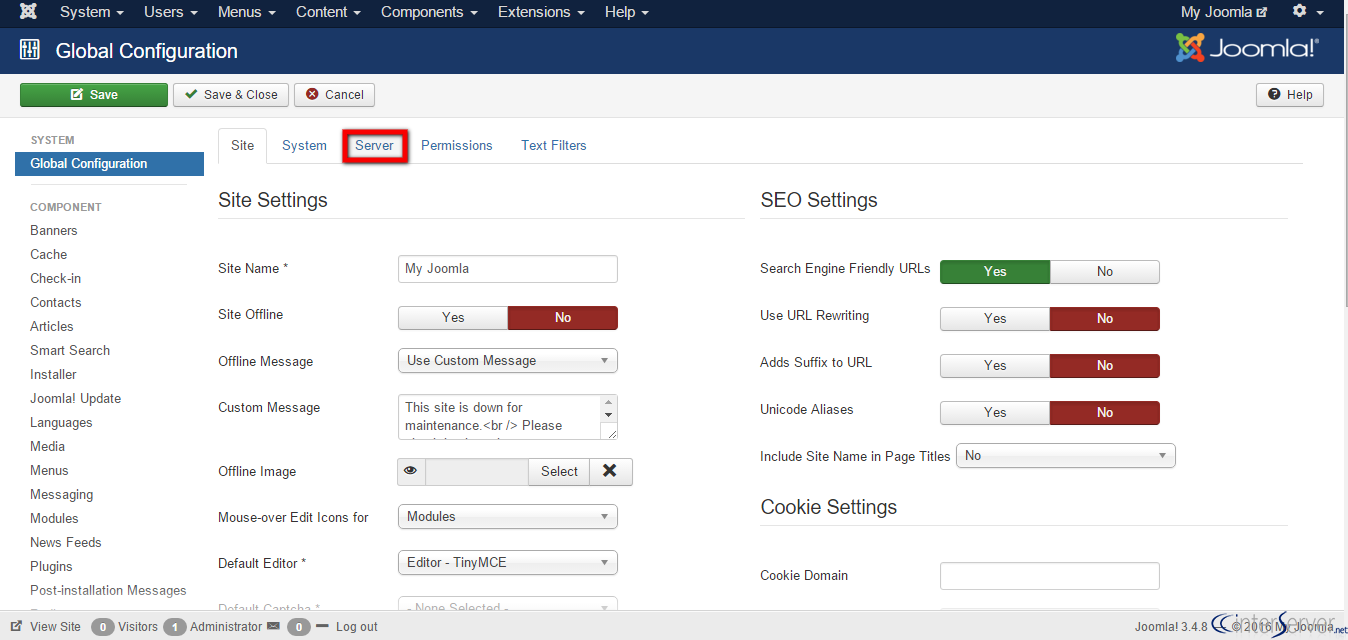
Task: Open My Joomla site link
Action: click(x=1224, y=12)
